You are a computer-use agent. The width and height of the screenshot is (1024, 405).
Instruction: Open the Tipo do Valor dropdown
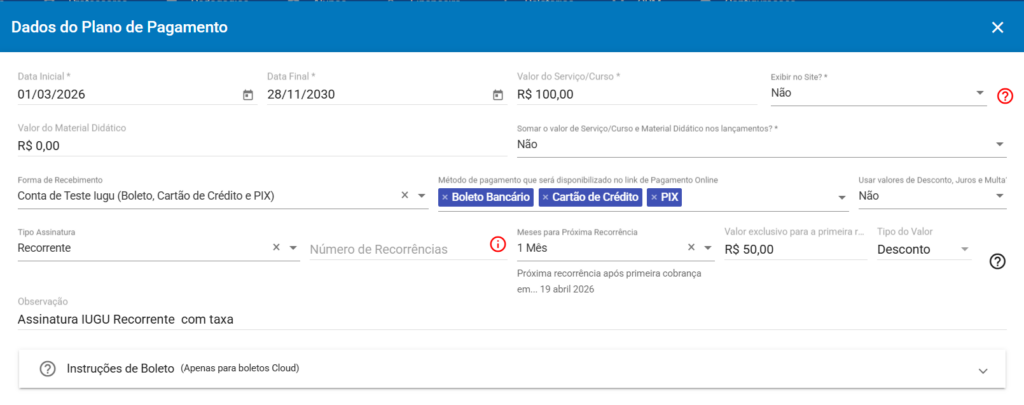(965, 249)
